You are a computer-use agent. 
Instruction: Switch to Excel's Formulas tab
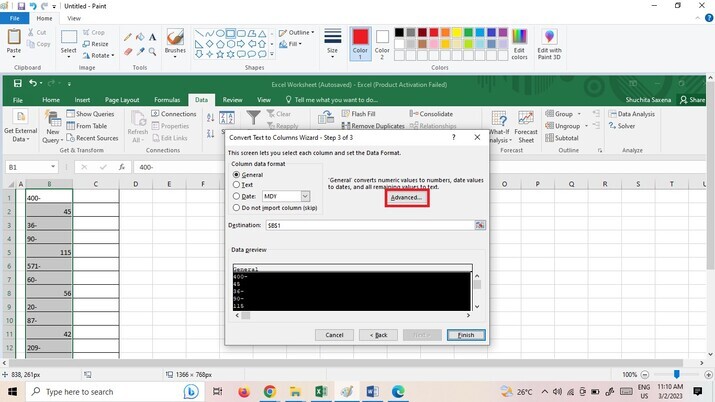point(167,100)
